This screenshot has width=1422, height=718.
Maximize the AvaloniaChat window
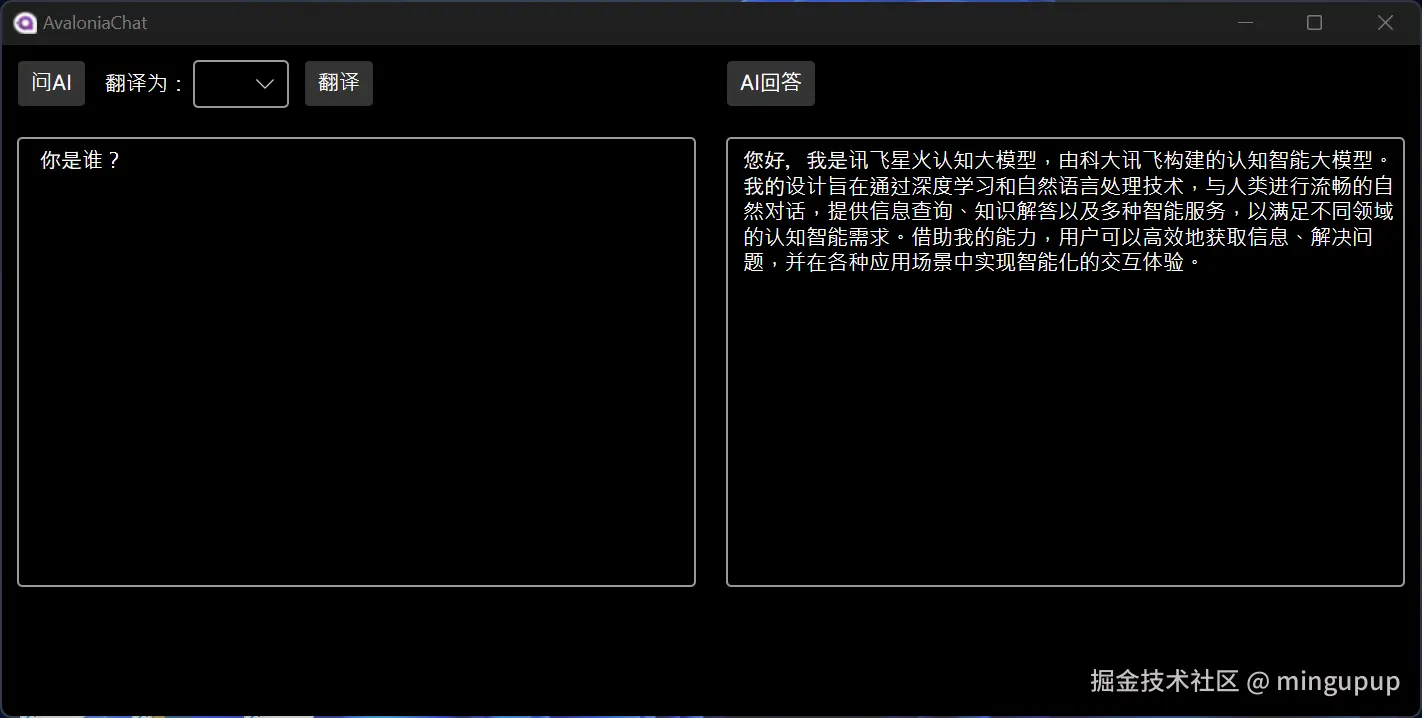(1314, 22)
